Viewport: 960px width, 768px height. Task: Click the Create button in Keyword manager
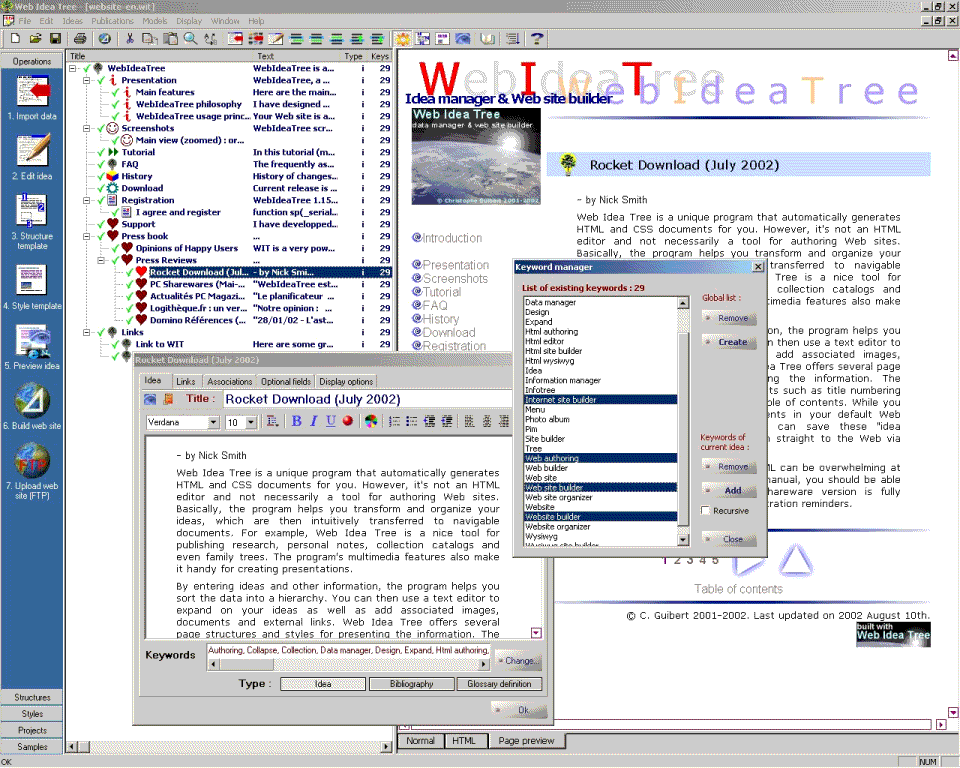click(732, 342)
